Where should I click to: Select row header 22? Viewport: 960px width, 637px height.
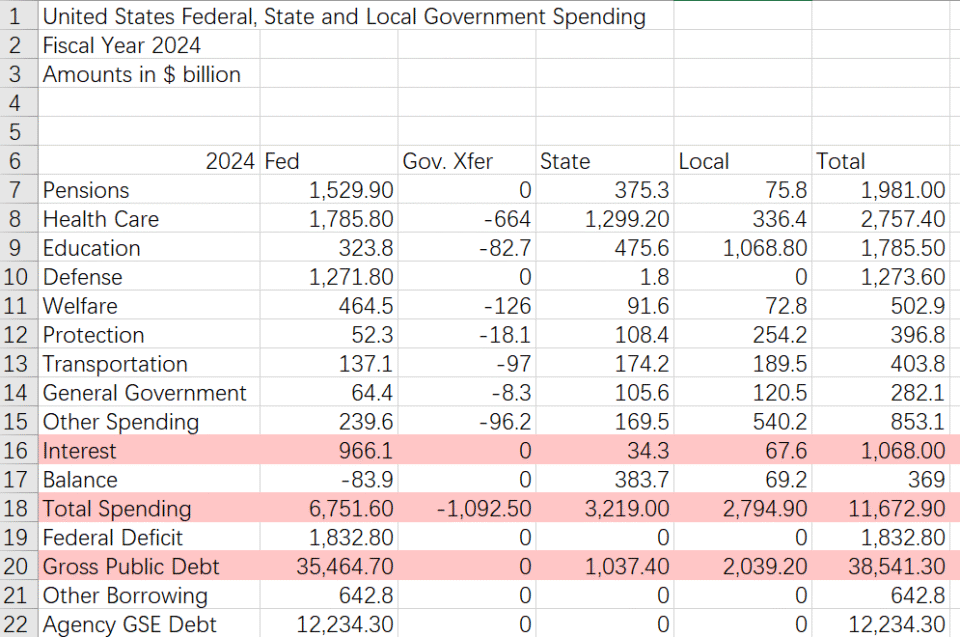[x=18, y=624]
